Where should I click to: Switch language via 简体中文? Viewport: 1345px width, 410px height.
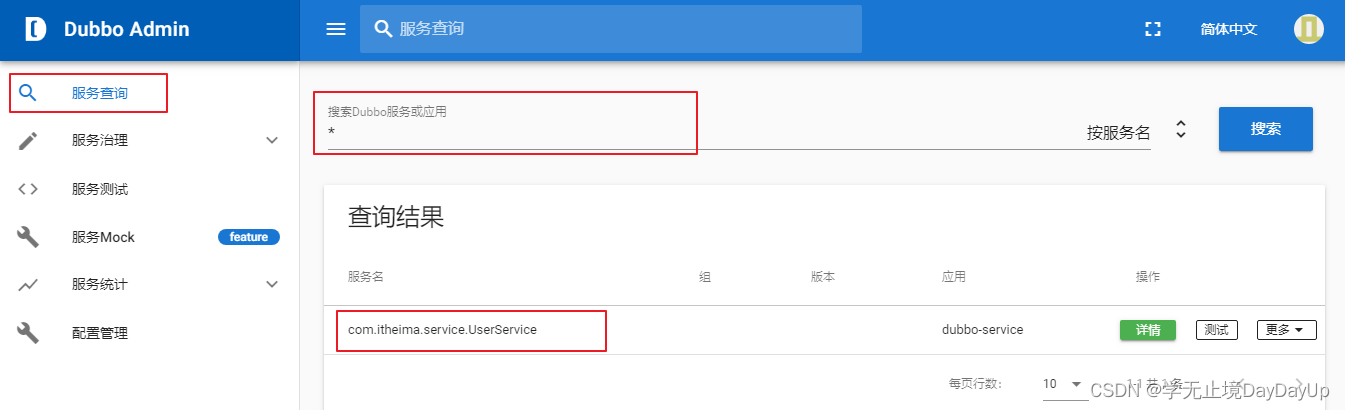pyautogui.click(x=1228, y=29)
